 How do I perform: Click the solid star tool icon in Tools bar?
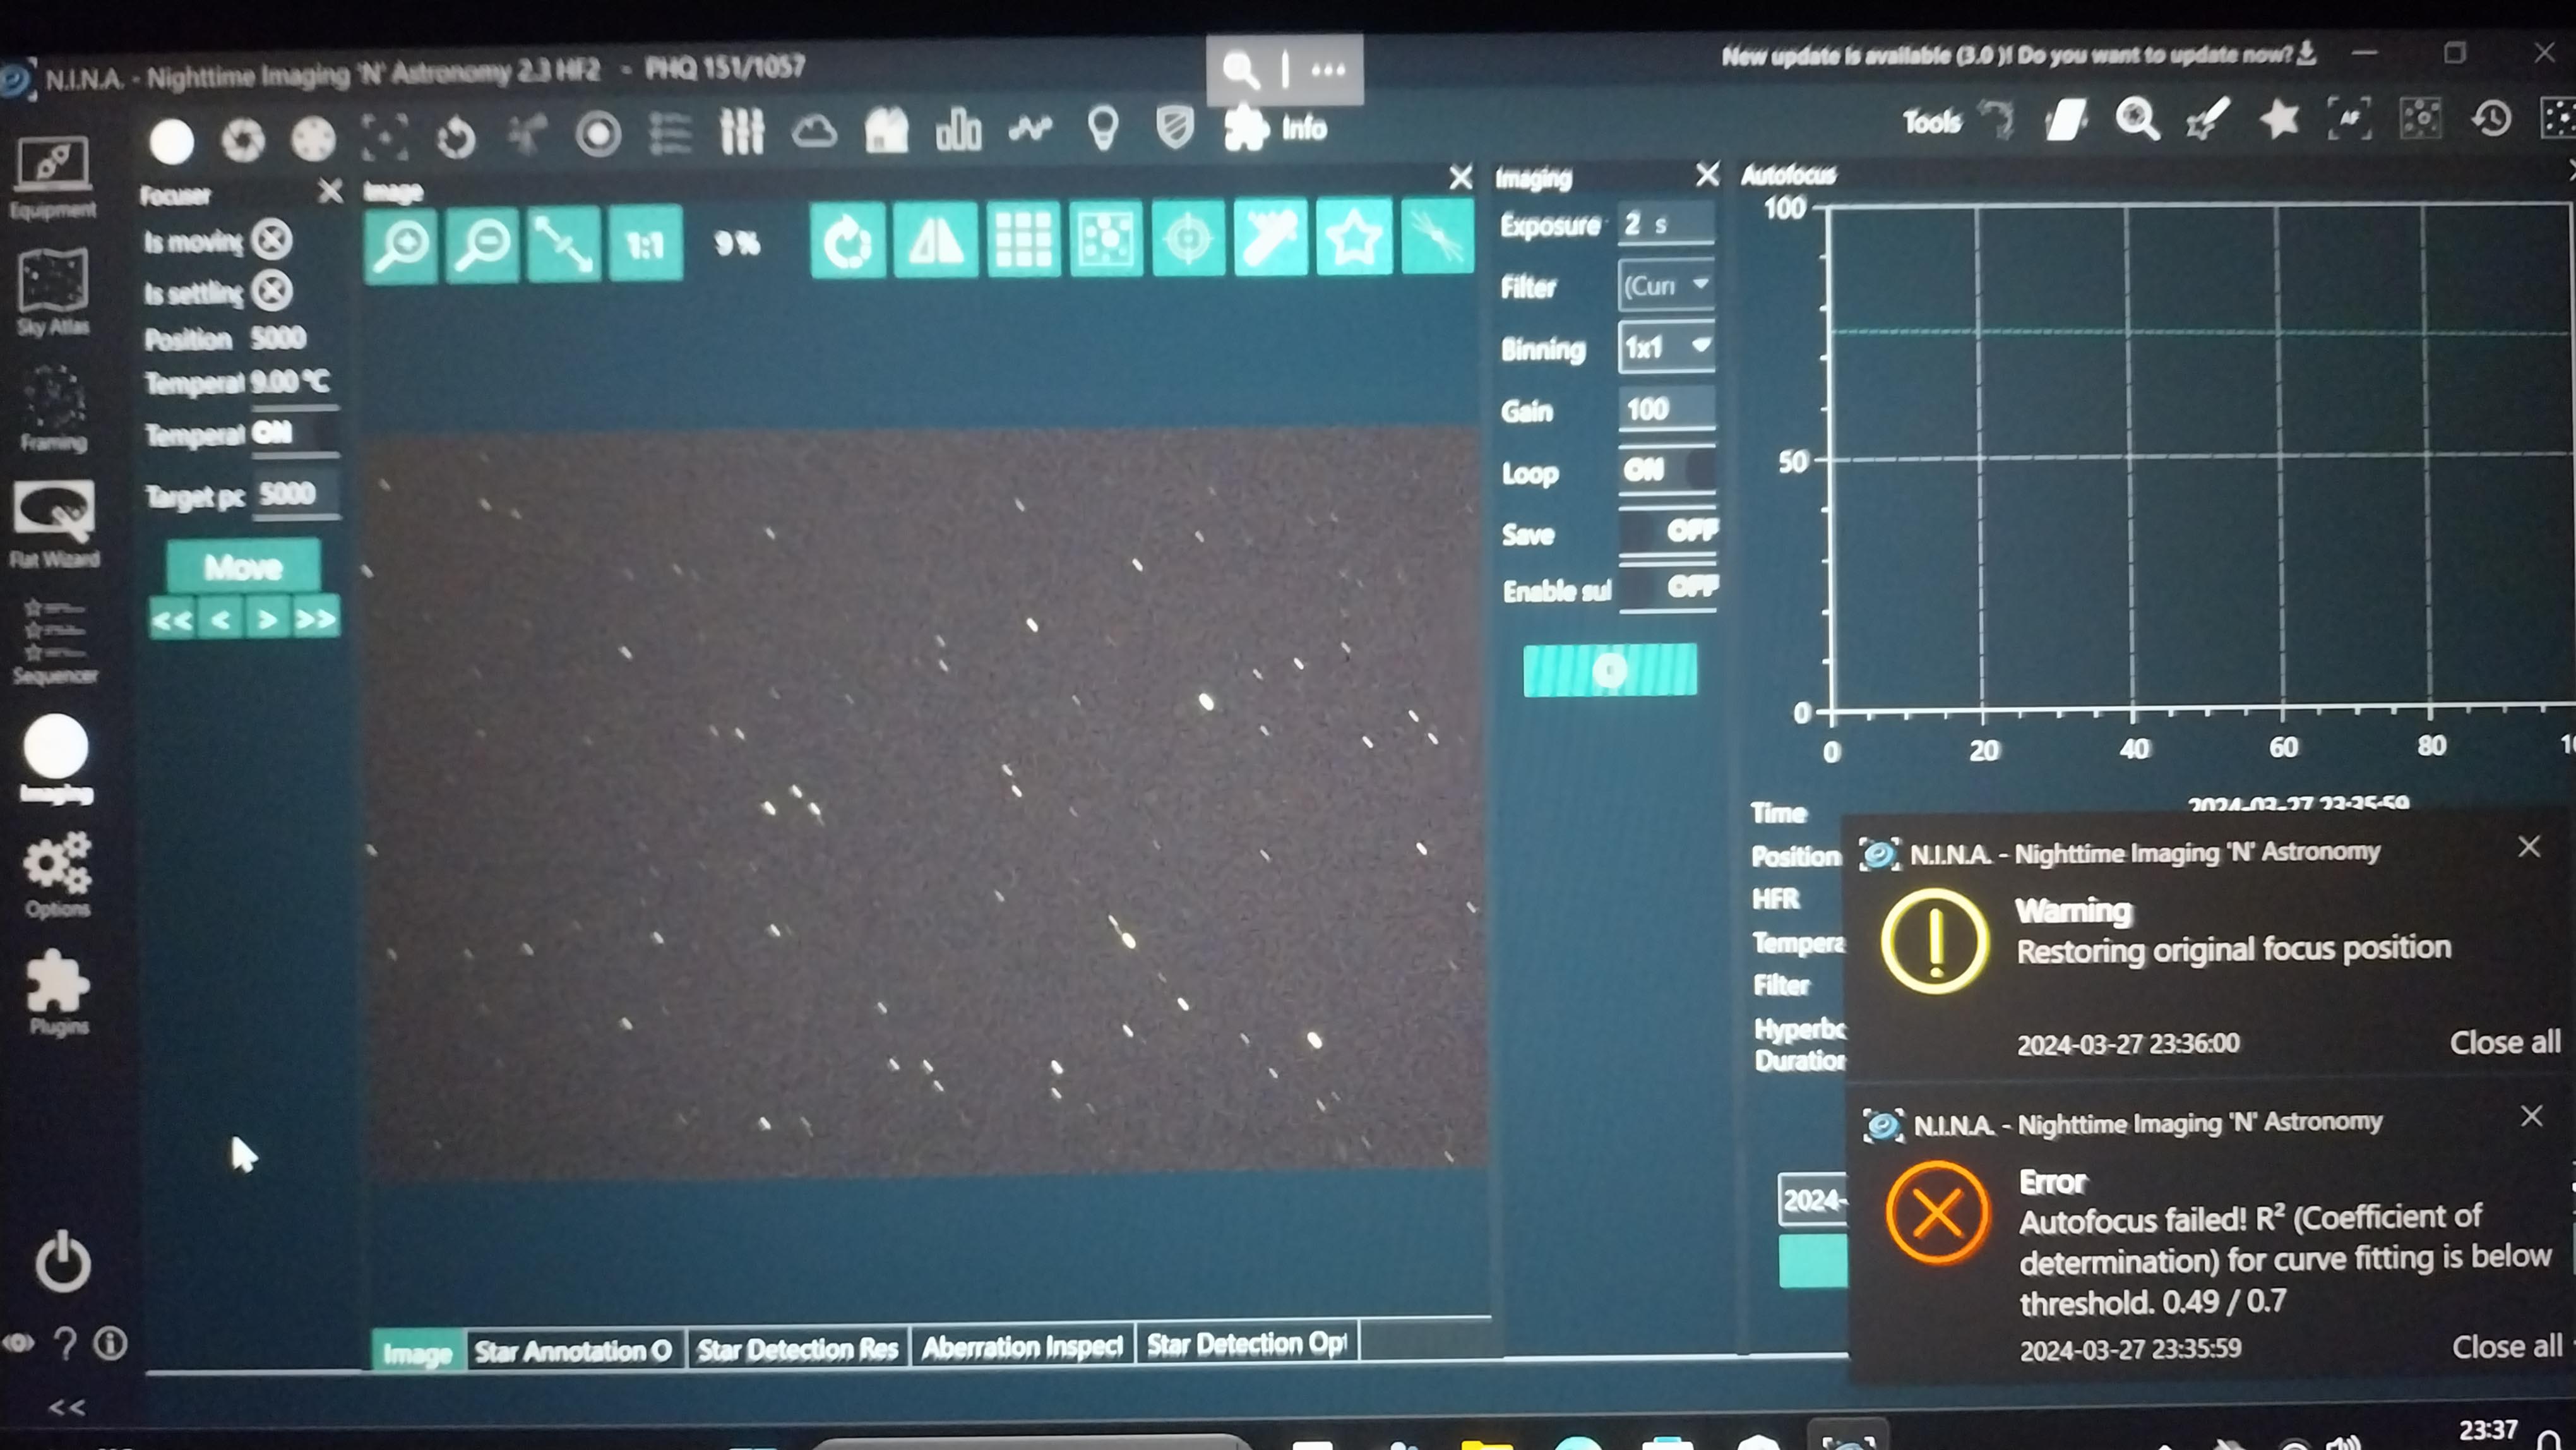click(2279, 120)
